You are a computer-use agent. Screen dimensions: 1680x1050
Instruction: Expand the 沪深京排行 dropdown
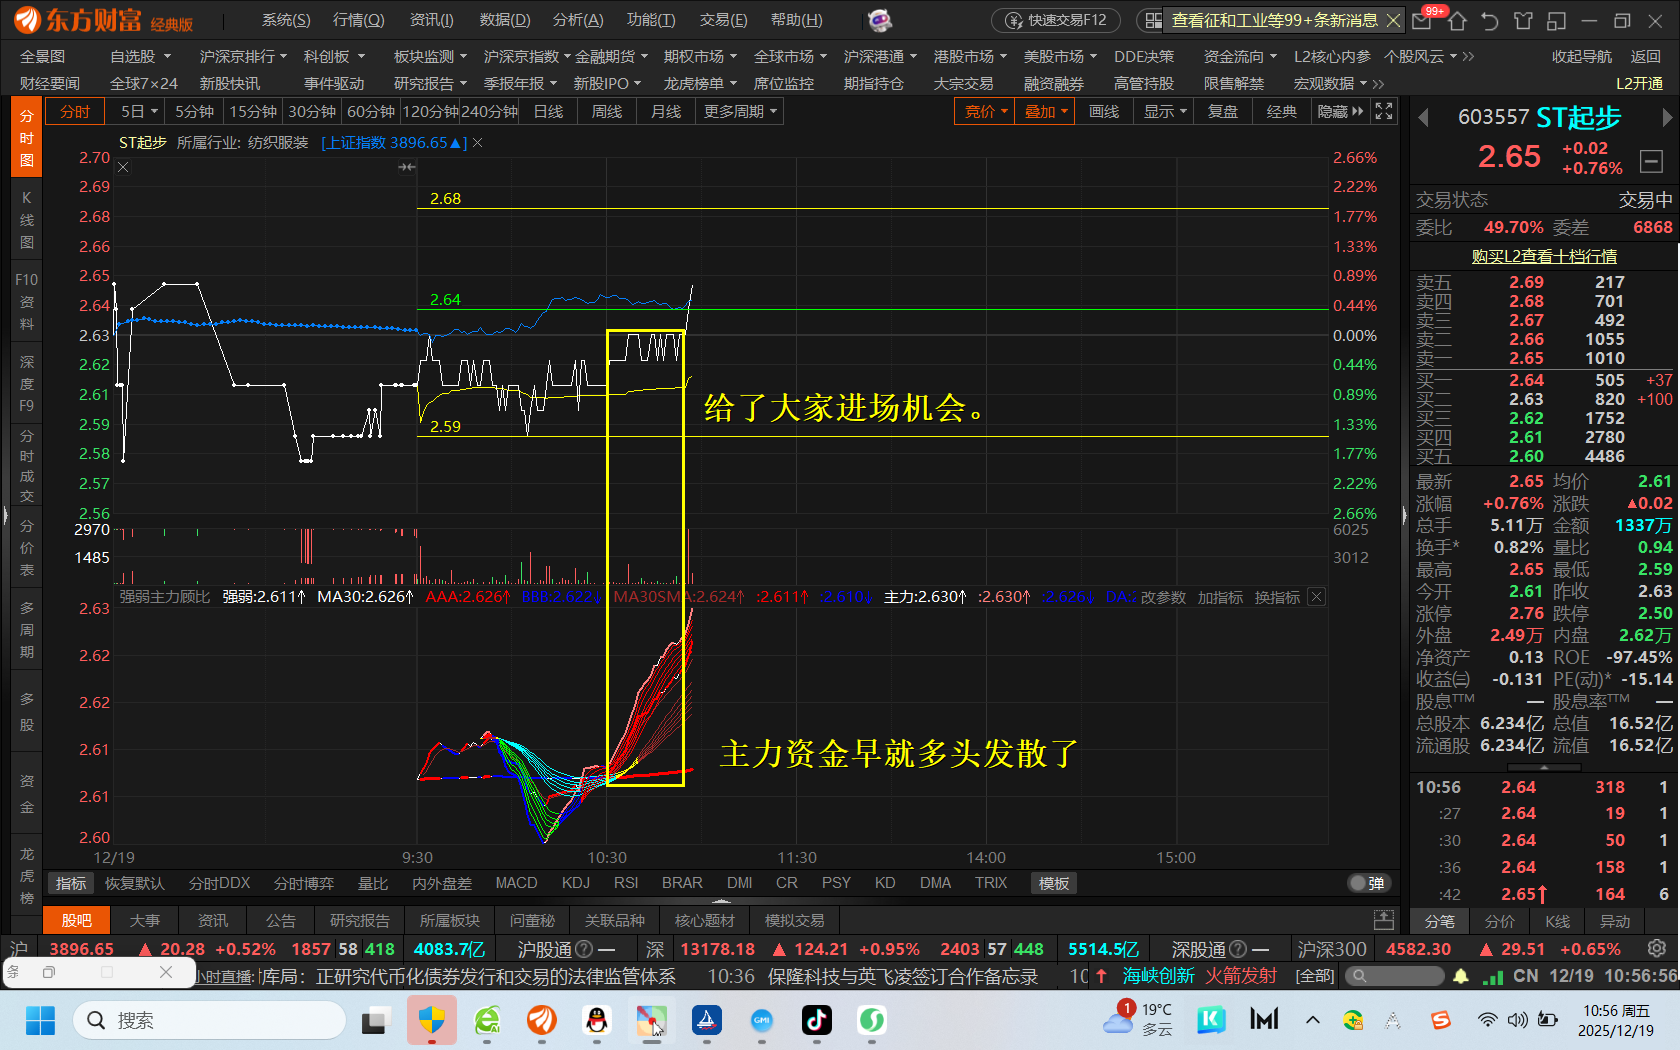(x=243, y=57)
